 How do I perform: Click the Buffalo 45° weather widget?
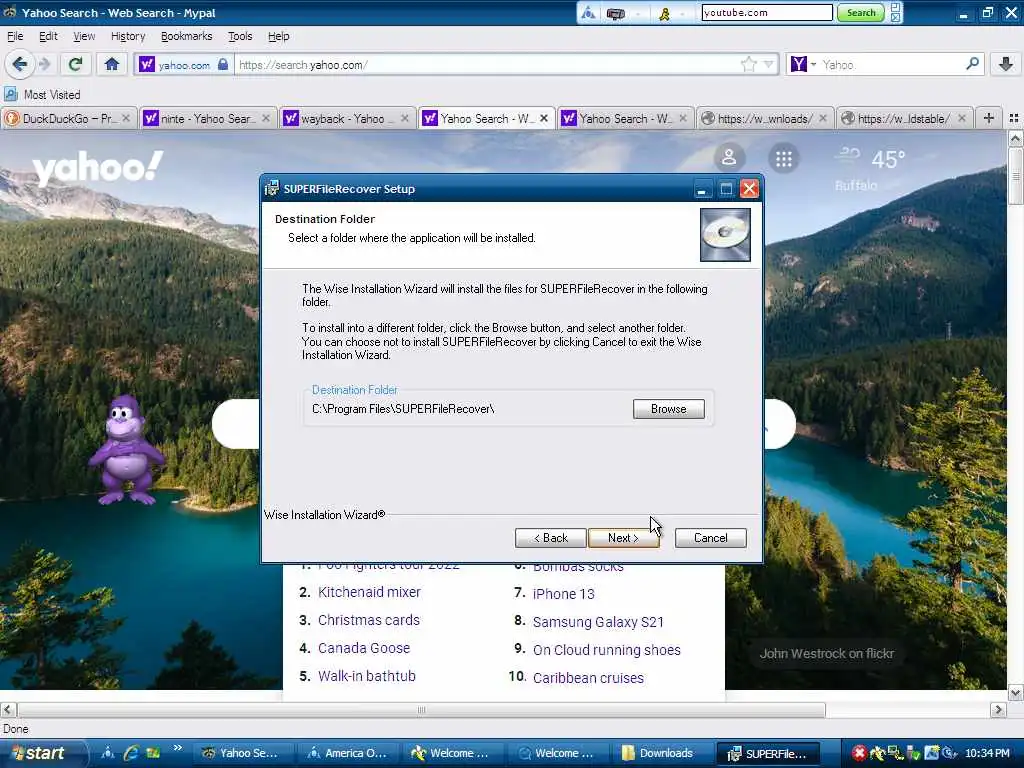click(870, 168)
